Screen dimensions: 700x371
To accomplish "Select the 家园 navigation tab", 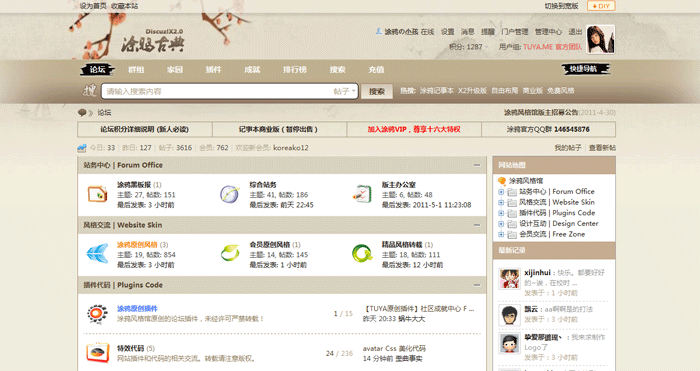I will pos(175,70).
